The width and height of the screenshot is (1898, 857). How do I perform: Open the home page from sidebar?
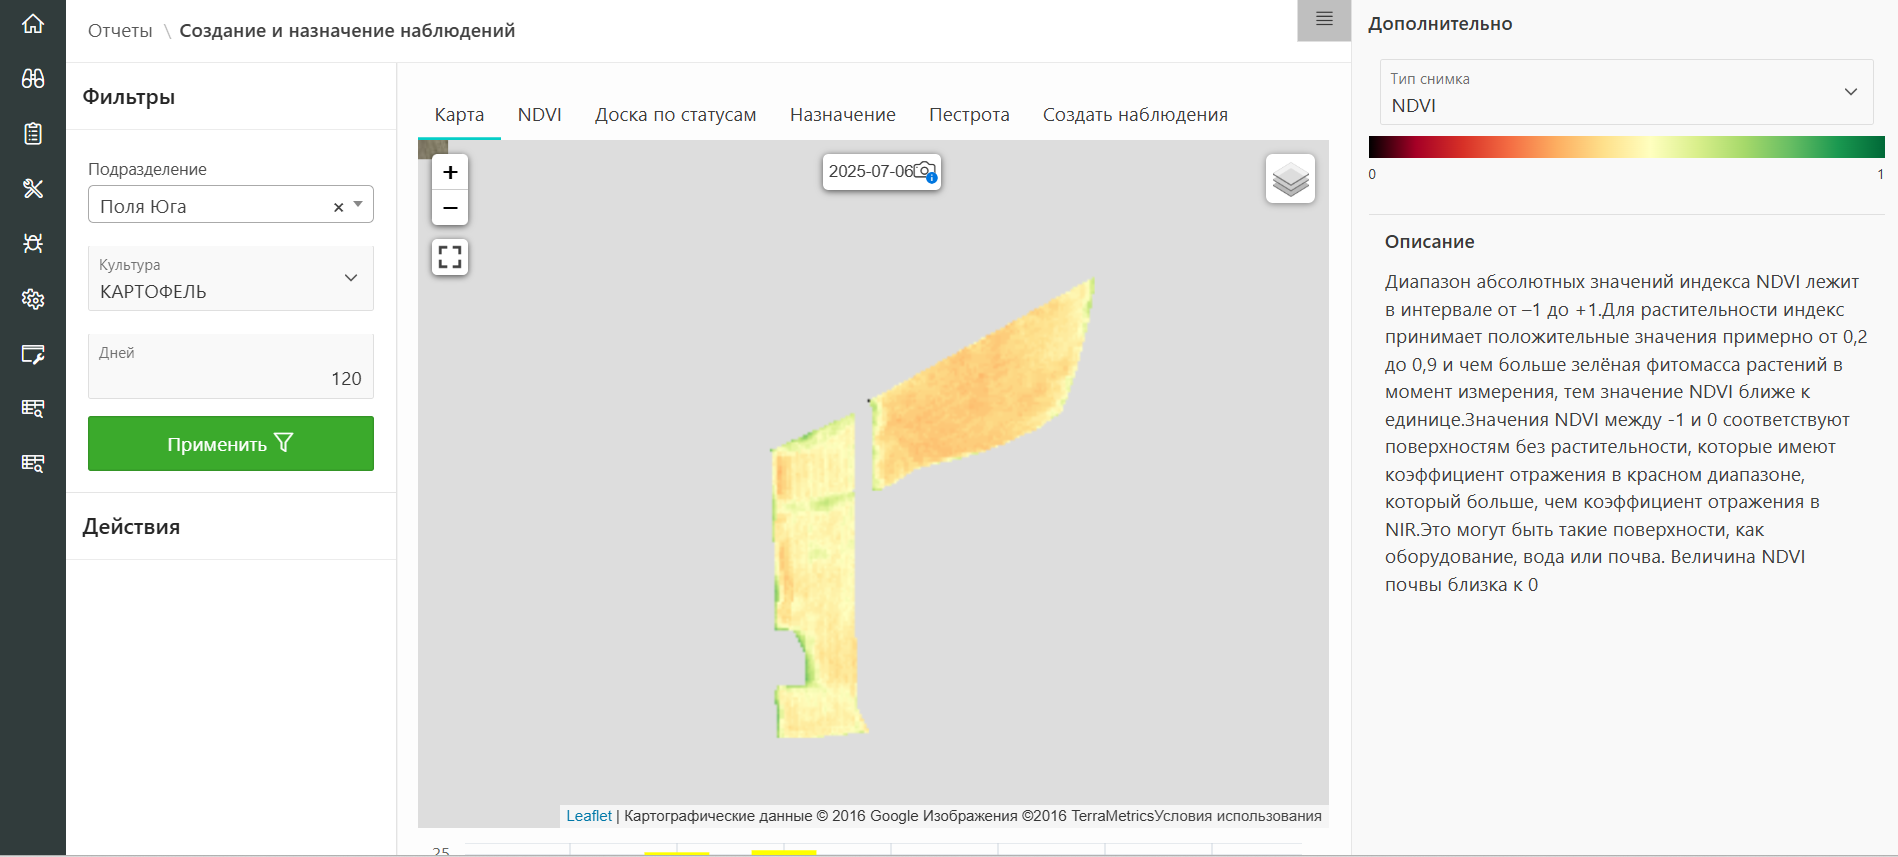click(x=33, y=24)
